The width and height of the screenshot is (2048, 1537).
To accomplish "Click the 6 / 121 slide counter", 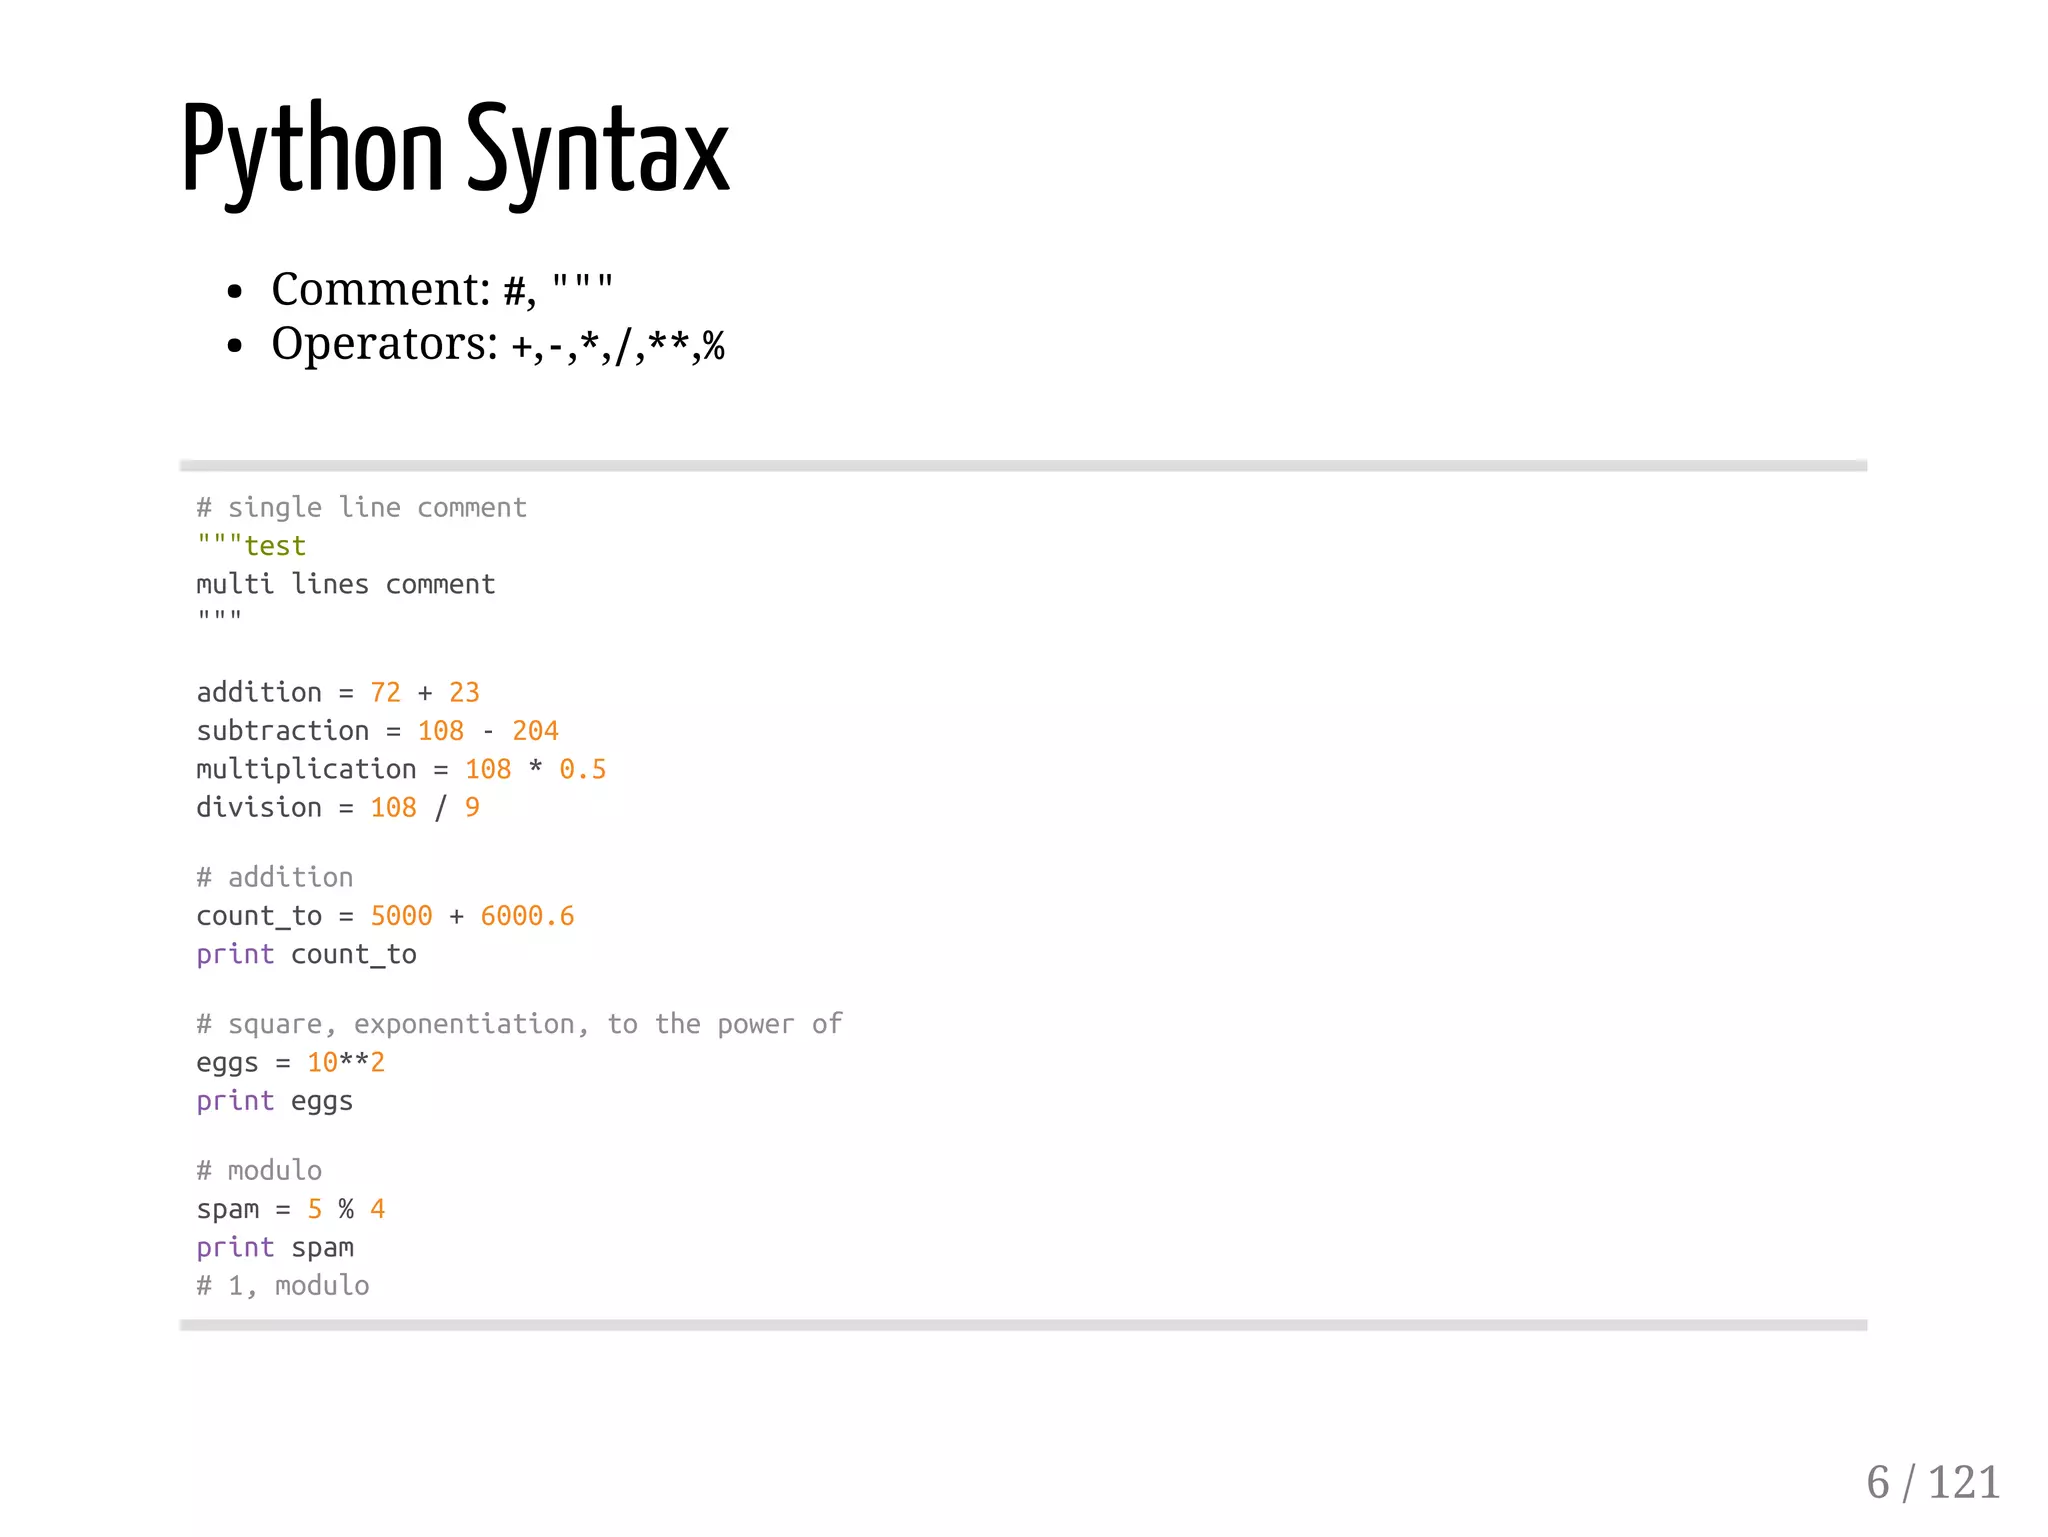I will click(1932, 1482).
